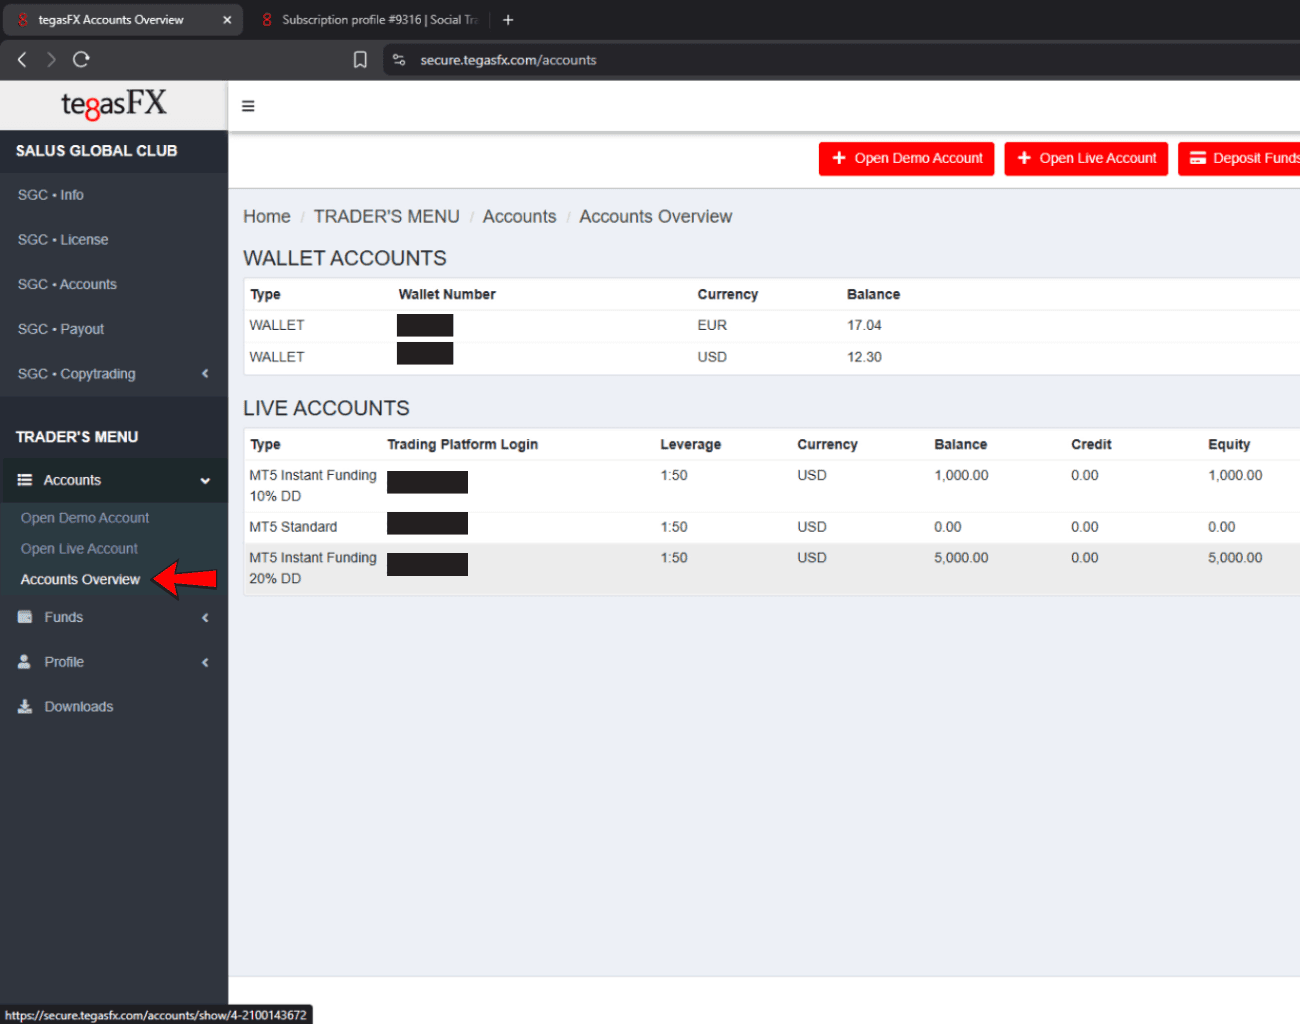The width and height of the screenshot is (1300, 1024).
Task: Switch to Subscription profile #9316 tab
Action: [370, 20]
